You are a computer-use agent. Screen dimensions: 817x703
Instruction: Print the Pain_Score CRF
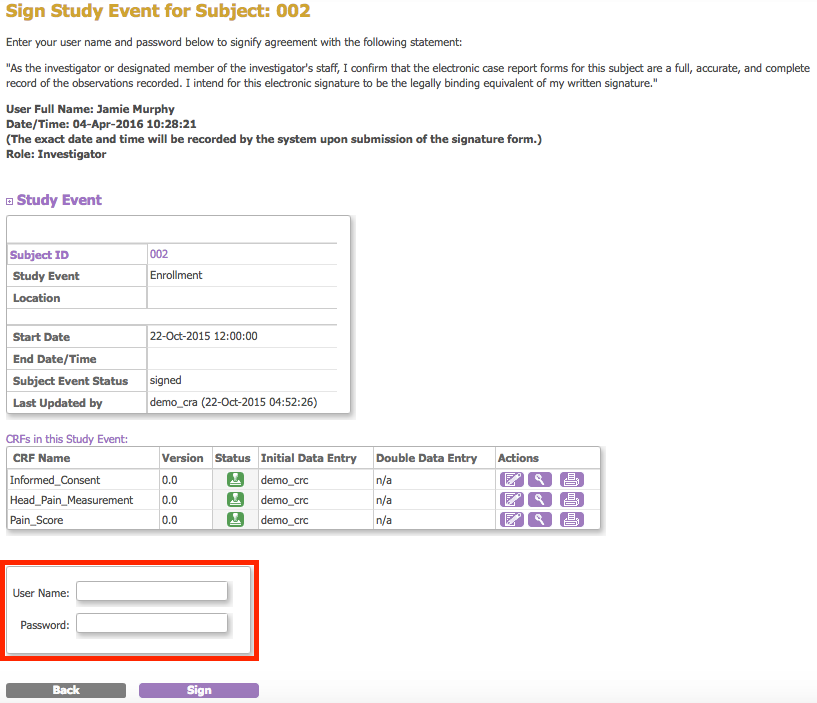[571, 519]
